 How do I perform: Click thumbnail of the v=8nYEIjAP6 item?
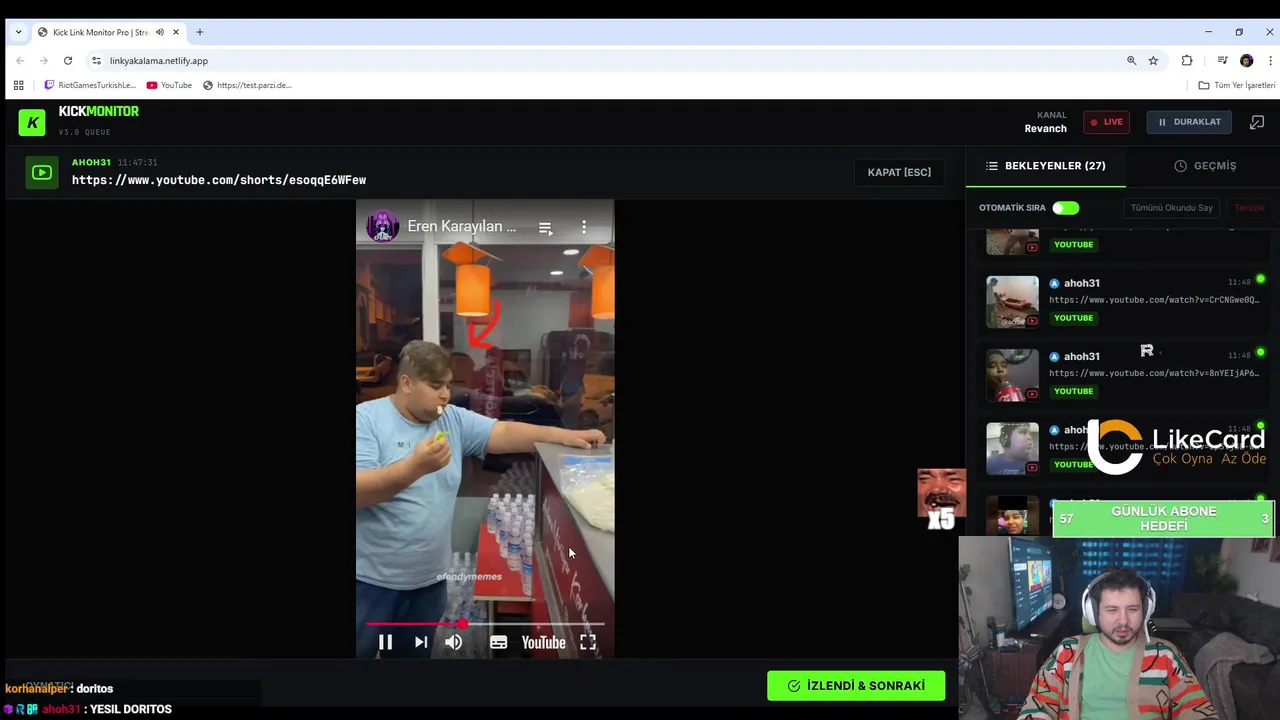pos(1012,375)
